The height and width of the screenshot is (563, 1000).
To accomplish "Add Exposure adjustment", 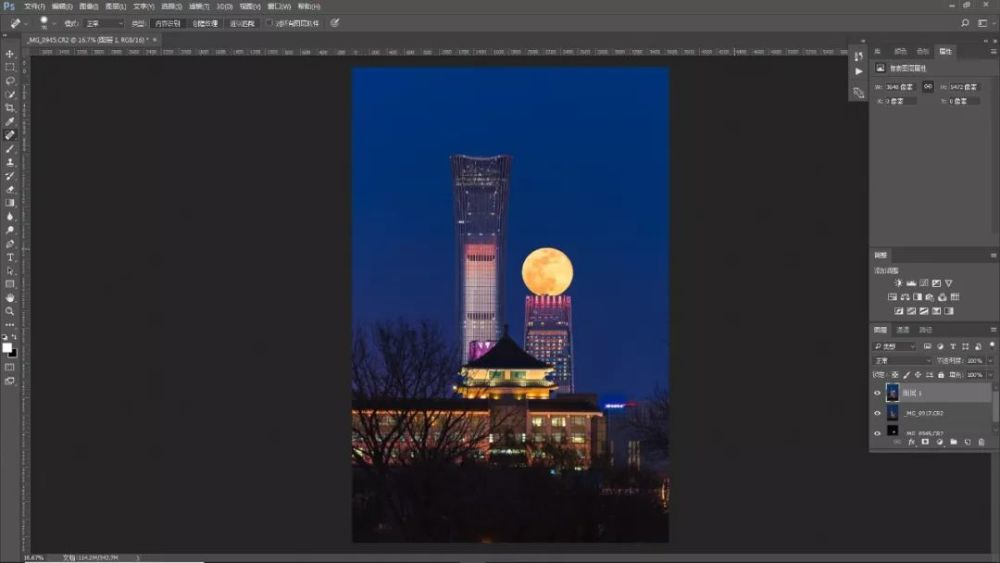I will click(936, 283).
